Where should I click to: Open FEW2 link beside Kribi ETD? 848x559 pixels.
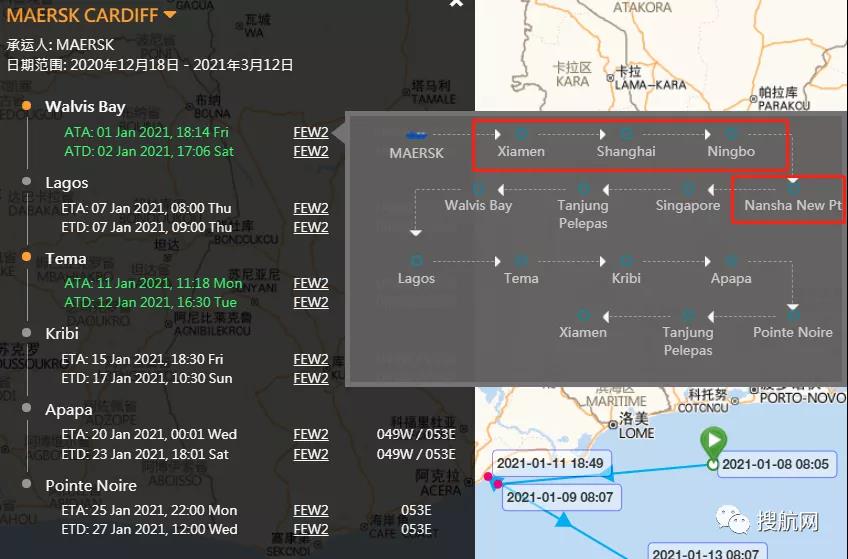tap(310, 378)
